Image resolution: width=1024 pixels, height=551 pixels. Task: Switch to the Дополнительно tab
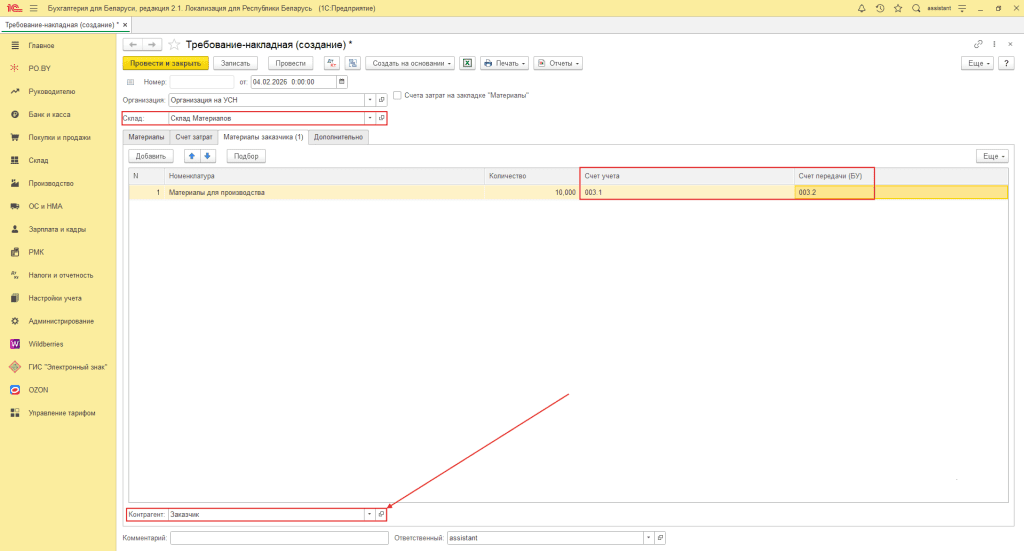[x=338, y=137]
